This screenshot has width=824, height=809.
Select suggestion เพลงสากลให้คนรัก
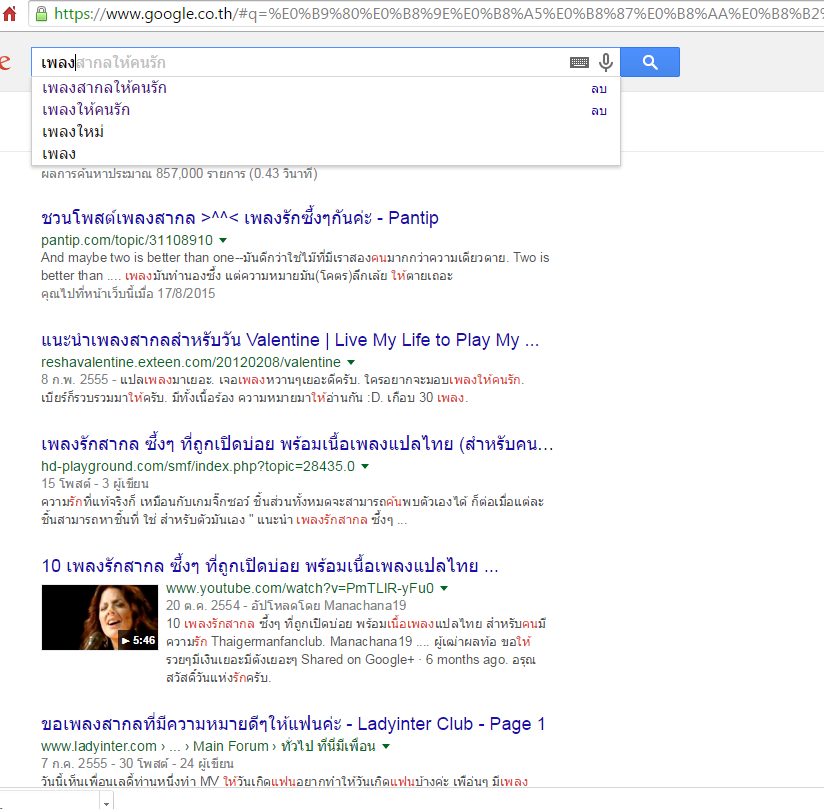104,88
